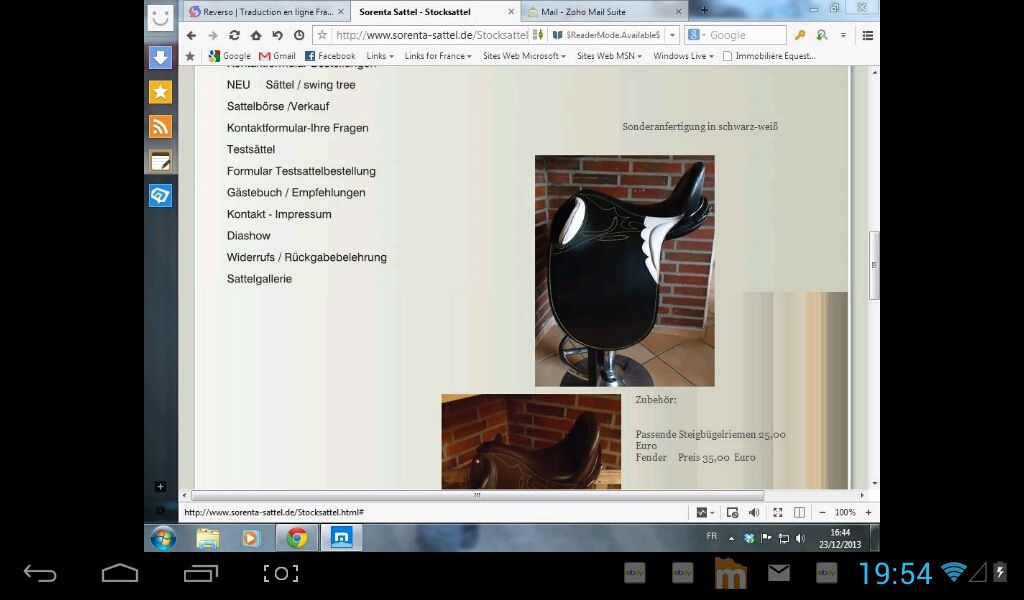Open the Favorites star in the sidebar
The image size is (1024, 600).
pyautogui.click(x=160, y=92)
